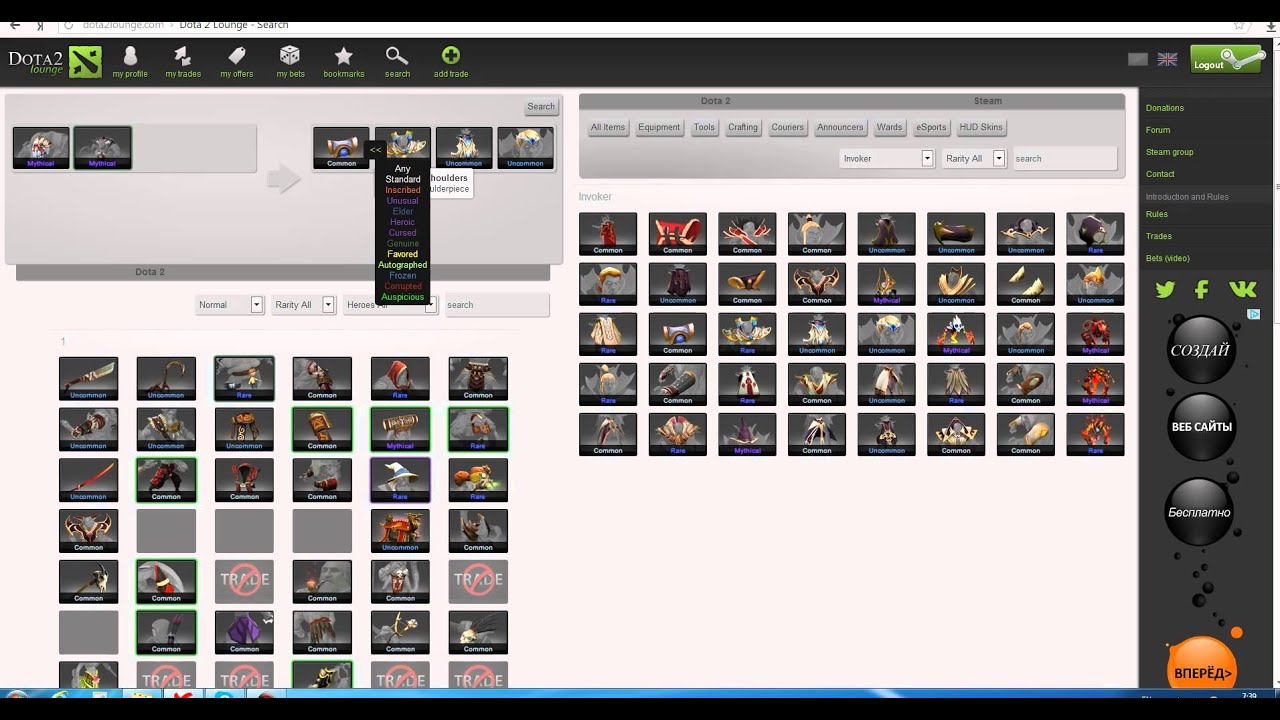Select the wizard hat Rare inventory item

400,480
